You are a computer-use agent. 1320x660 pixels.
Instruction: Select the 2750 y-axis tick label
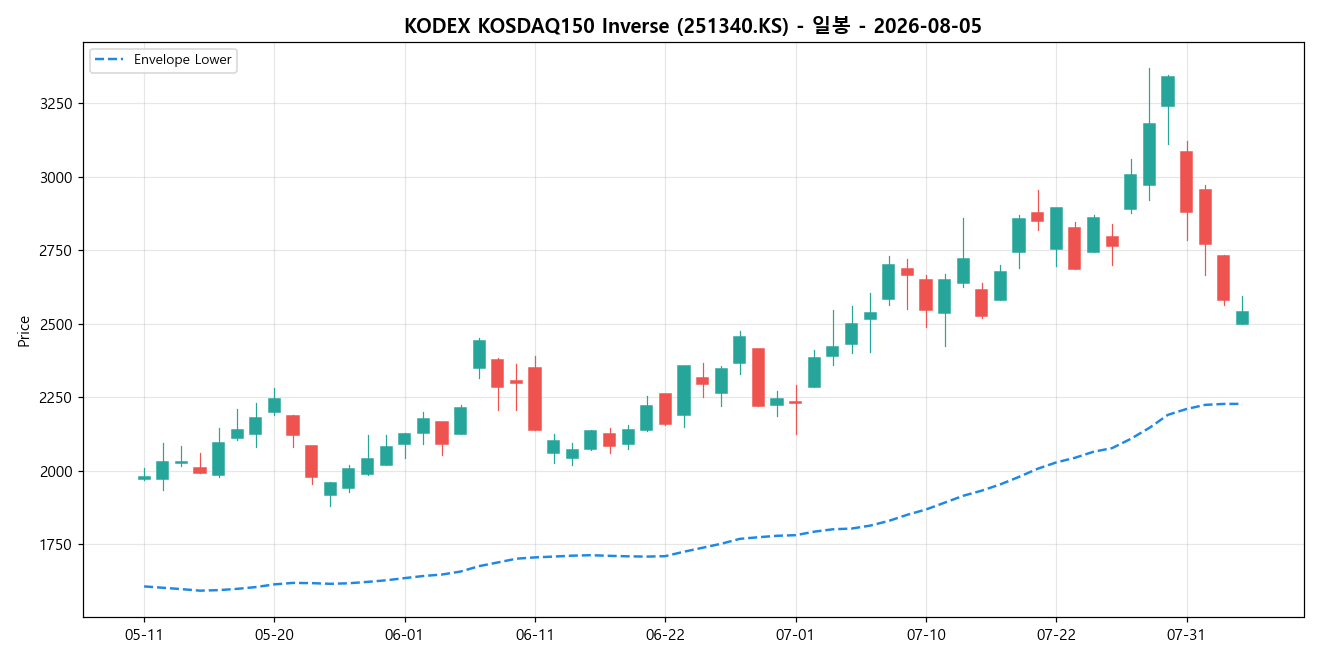[56, 251]
